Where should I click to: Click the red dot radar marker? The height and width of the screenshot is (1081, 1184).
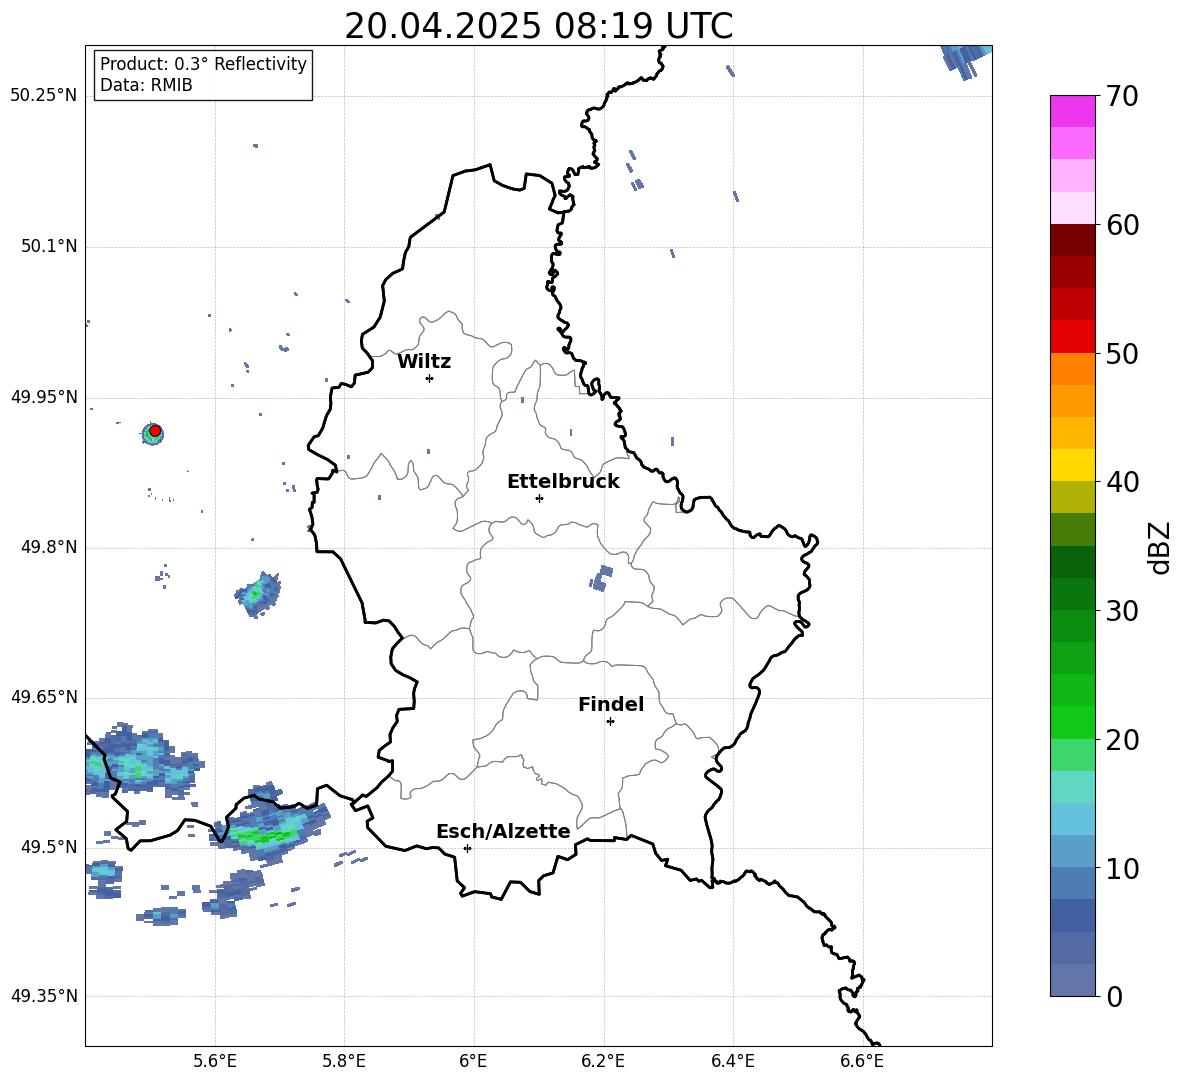(x=155, y=430)
